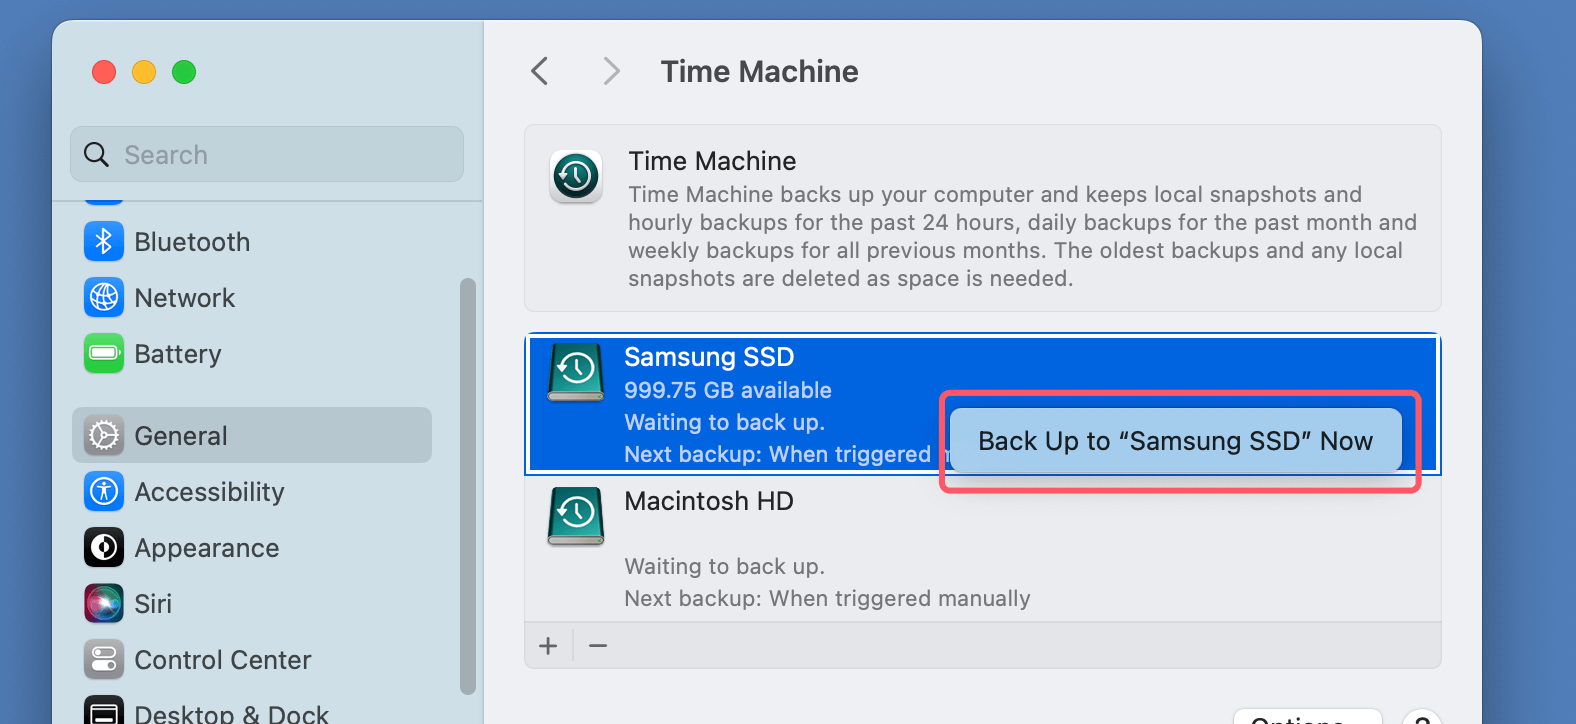Click the Control Center sidebar icon
The width and height of the screenshot is (1576, 724).
104,659
